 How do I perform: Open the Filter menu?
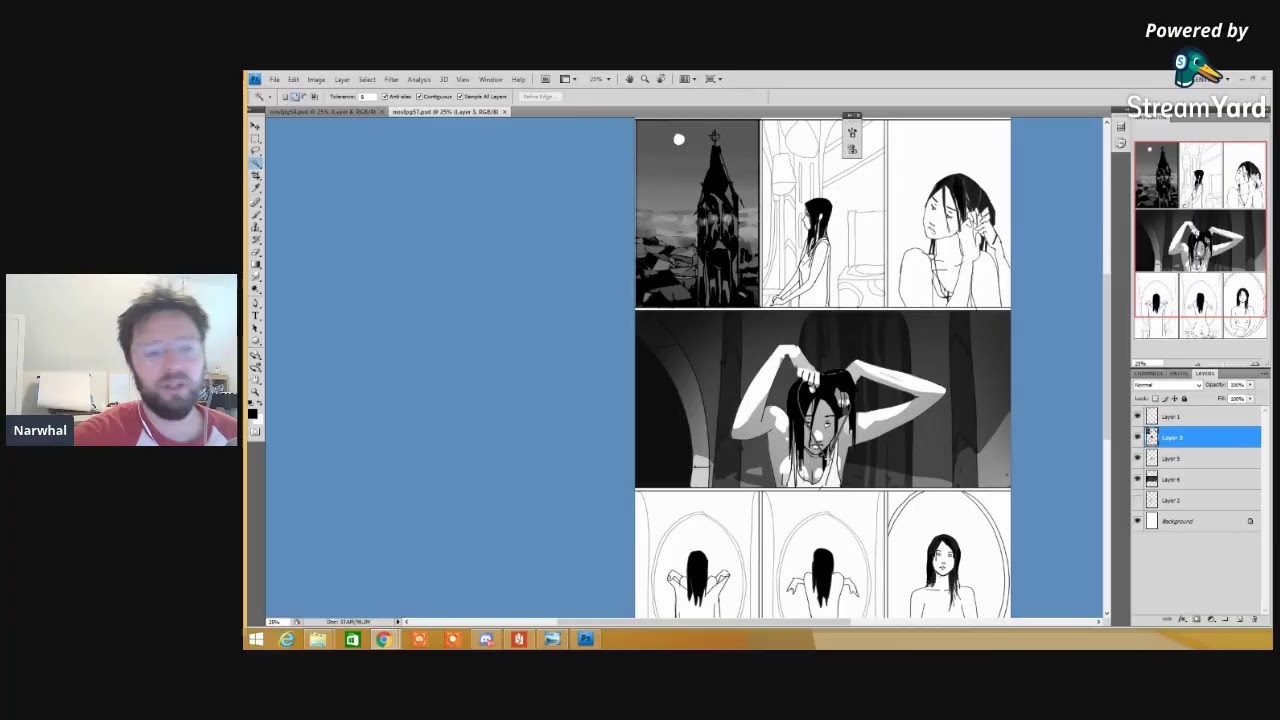pos(391,79)
